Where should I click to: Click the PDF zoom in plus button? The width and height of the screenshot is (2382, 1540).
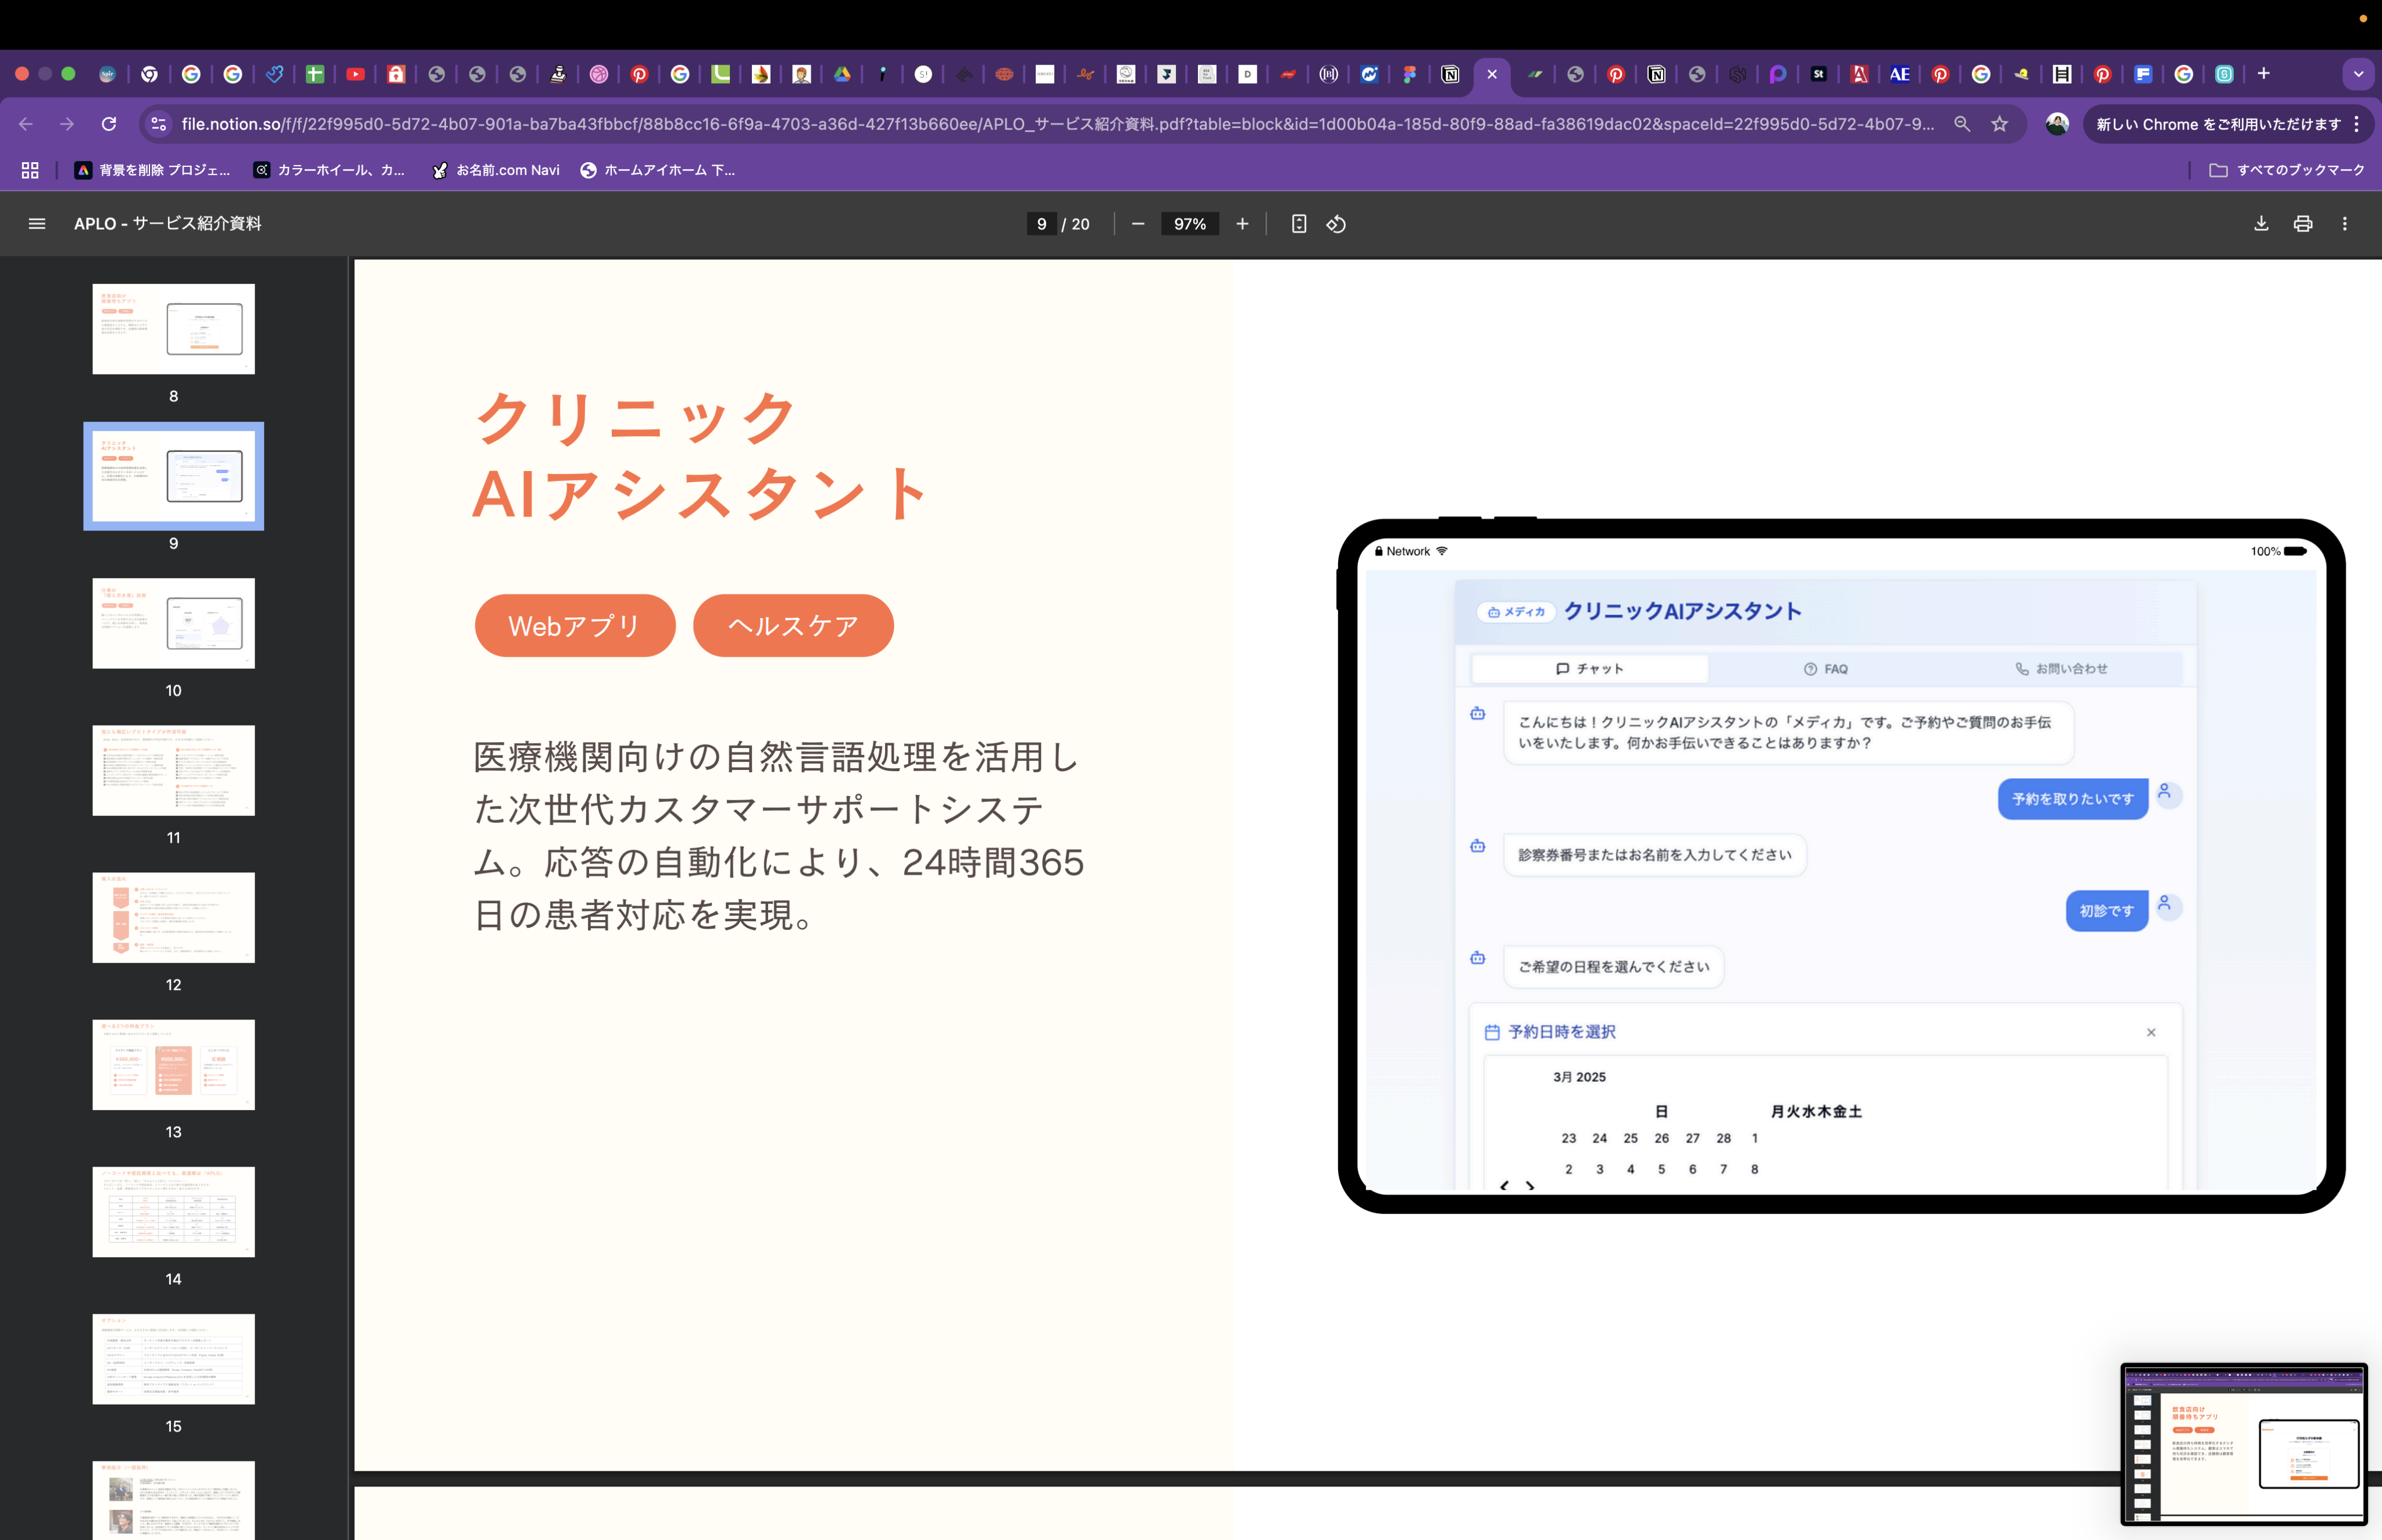click(x=1242, y=224)
